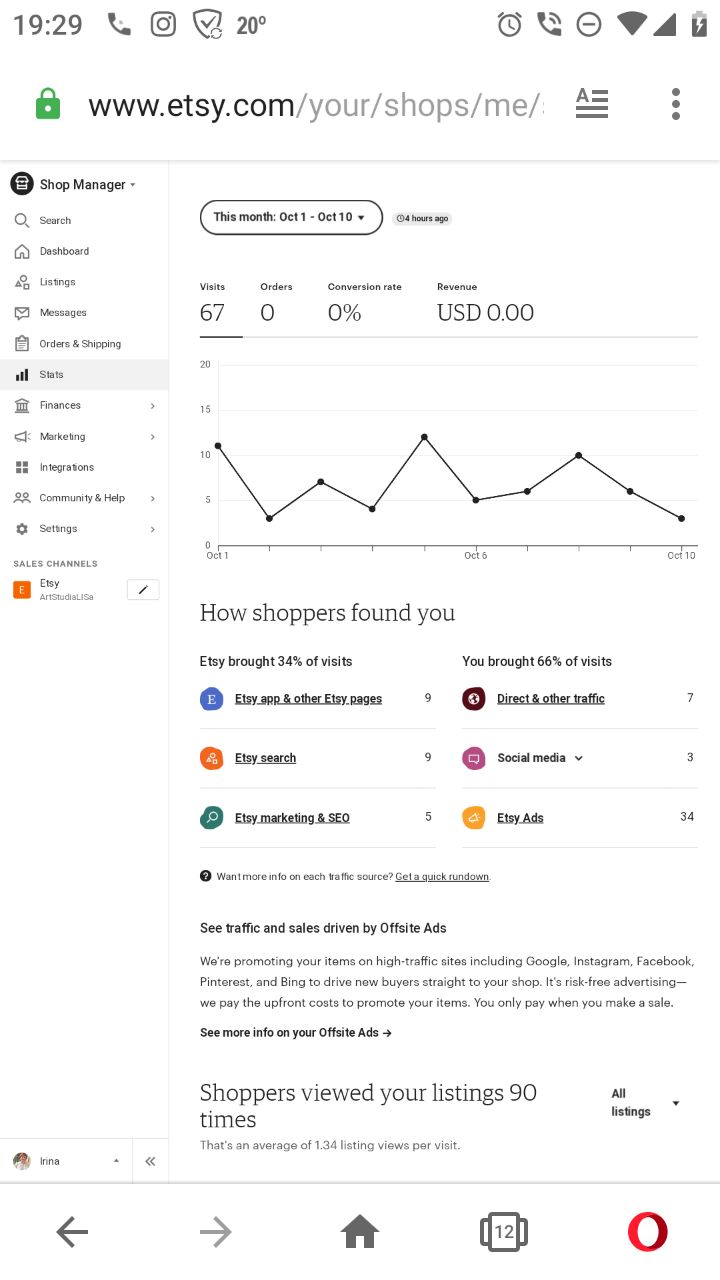The height and width of the screenshot is (1280, 720).
Task: Open Etsy app & other Etsy pages link
Action: point(308,699)
